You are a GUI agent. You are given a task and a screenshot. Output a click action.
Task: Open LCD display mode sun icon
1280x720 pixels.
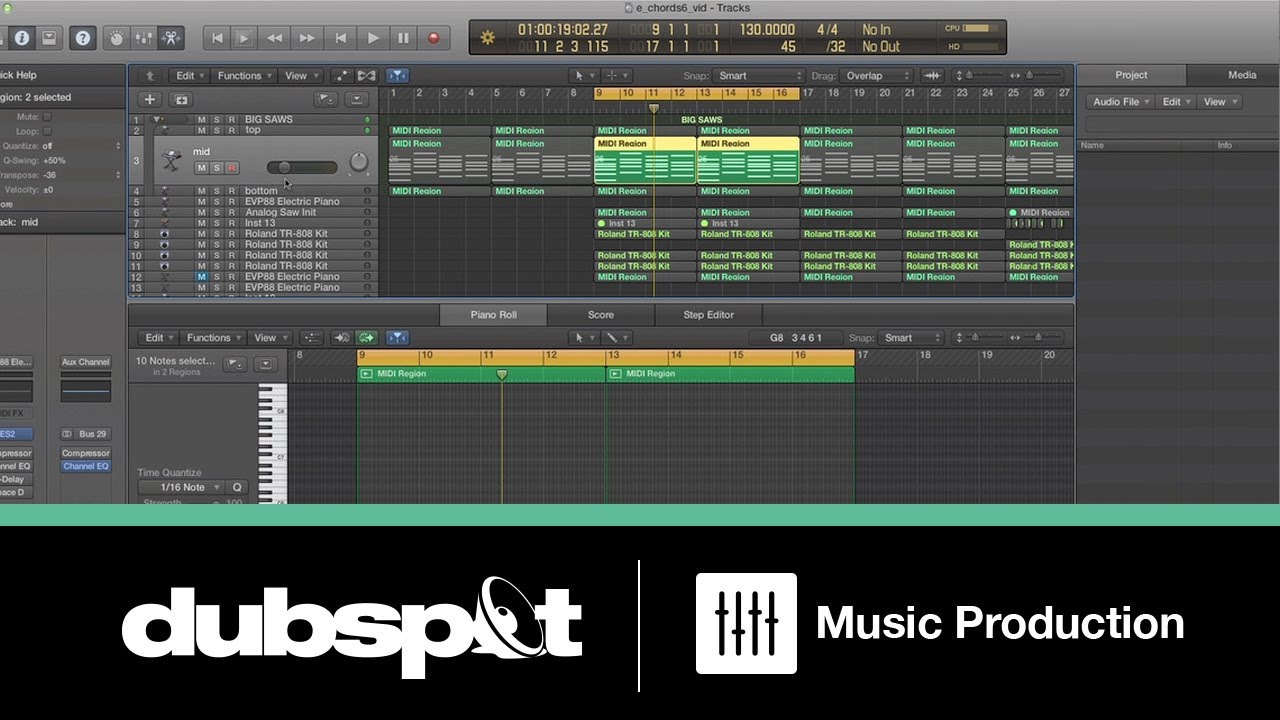488,38
